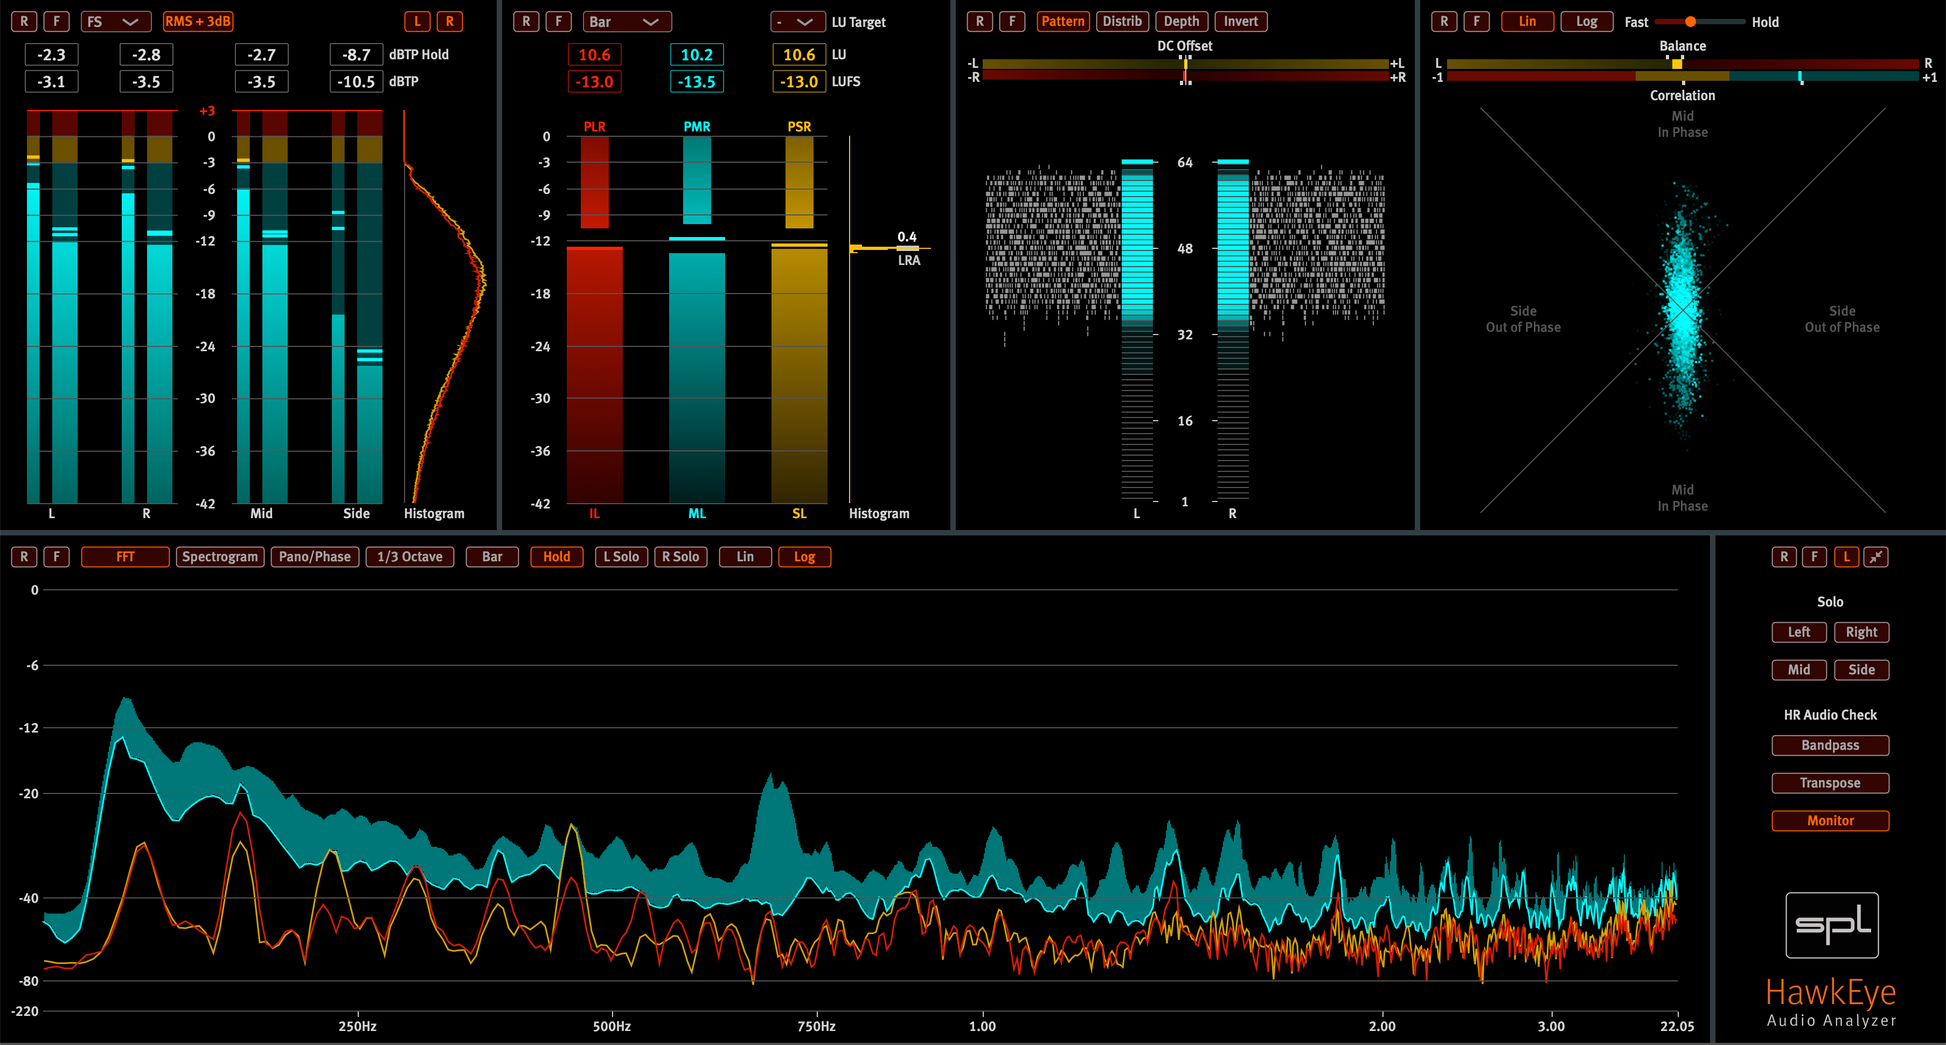
Task: Click the Bandpass button under HR Audio Check
Action: pyautogui.click(x=1829, y=745)
